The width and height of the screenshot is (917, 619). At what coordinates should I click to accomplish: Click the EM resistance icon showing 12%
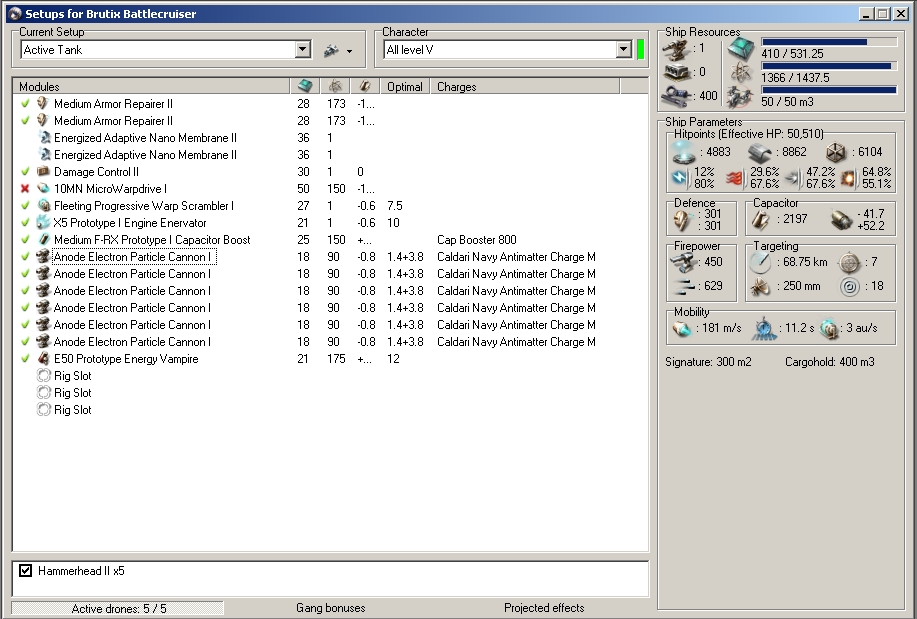click(680, 177)
